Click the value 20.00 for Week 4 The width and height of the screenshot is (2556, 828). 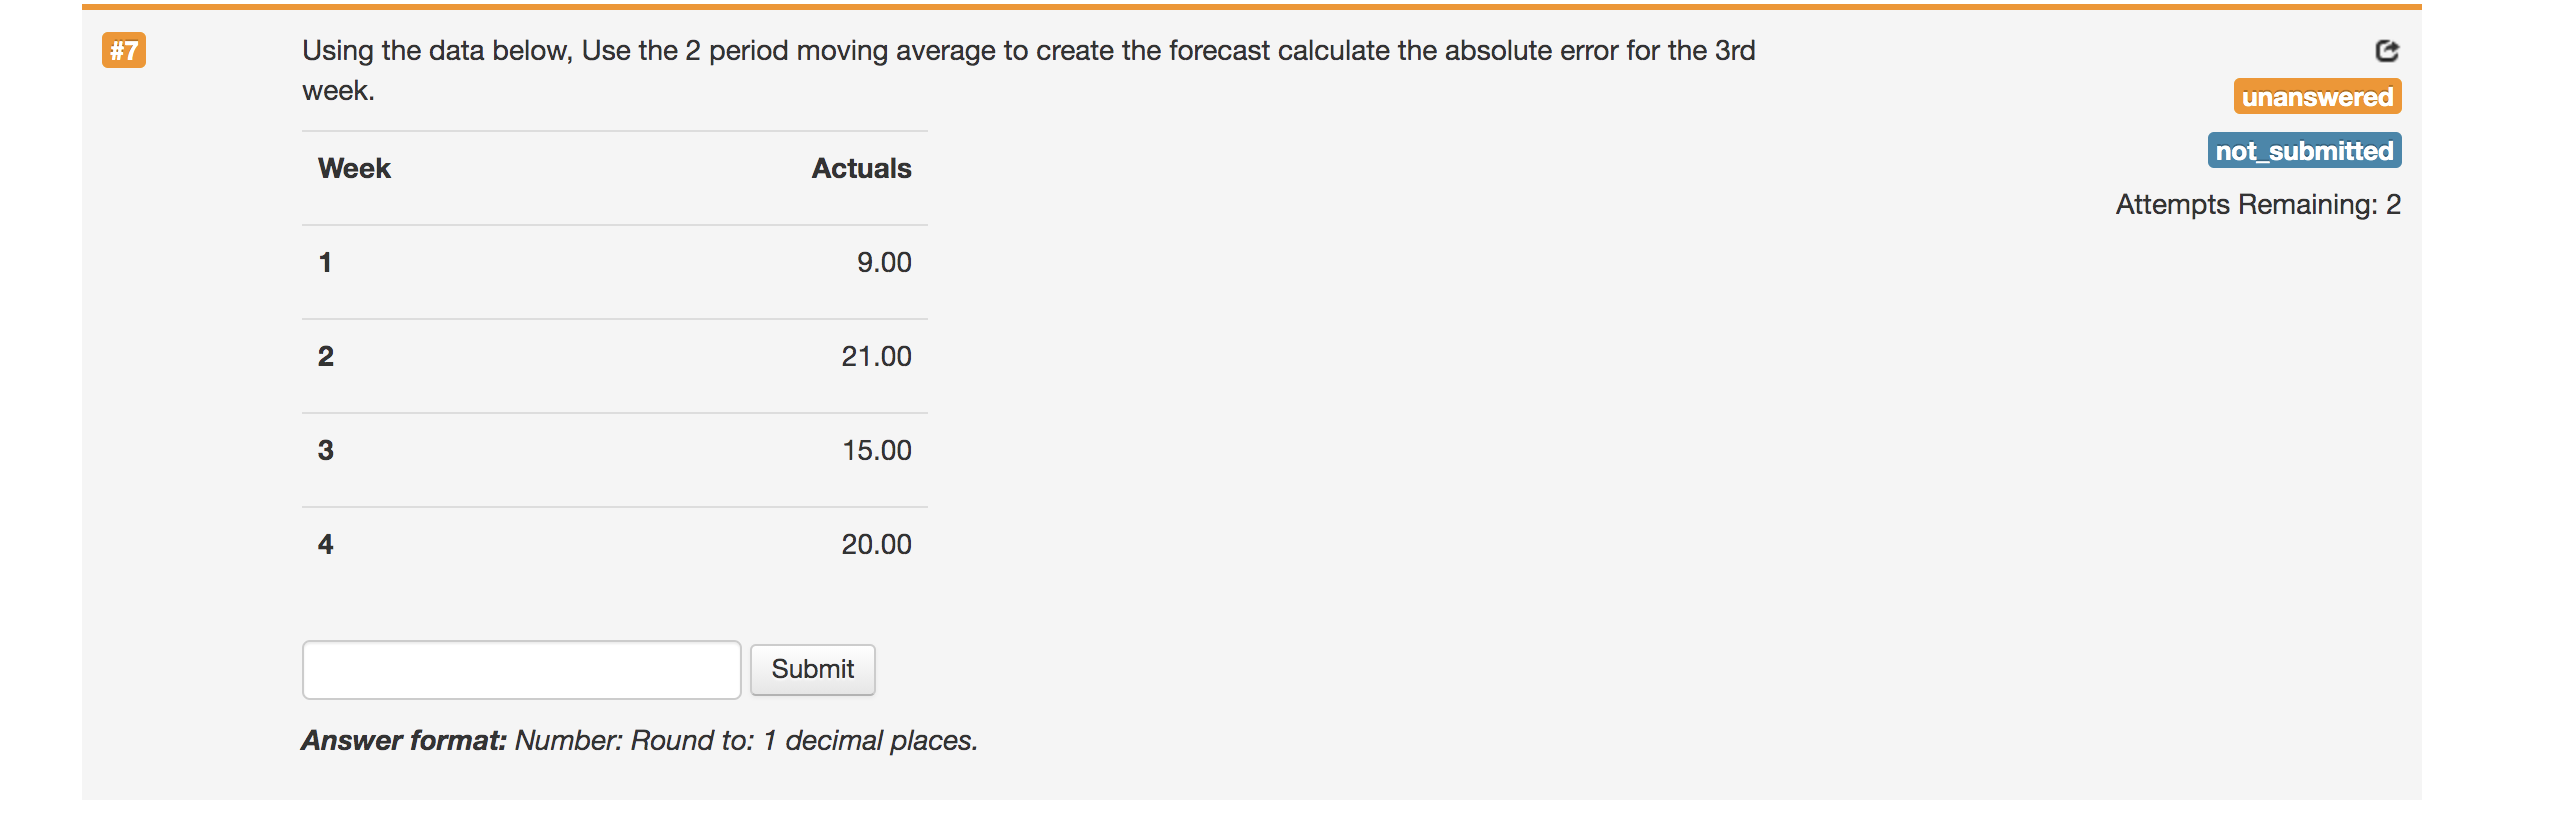pyautogui.click(x=878, y=543)
